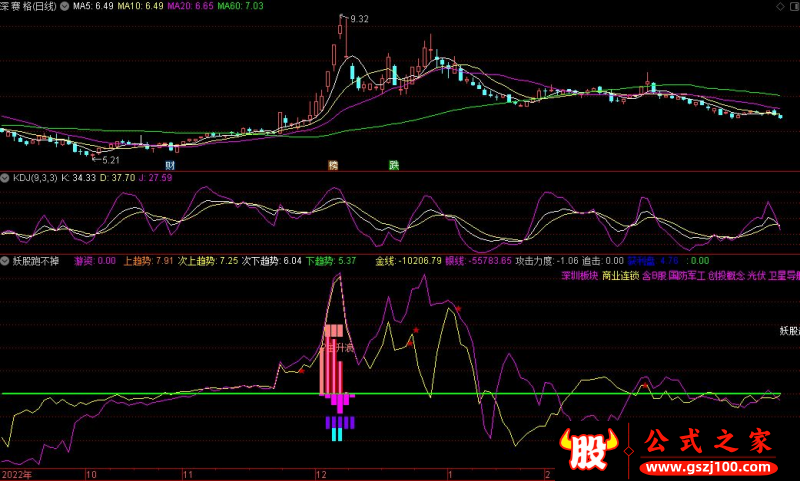This screenshot has height=481, width=800.
Task: Click the 12 month marker on timeline
Action: click(x=320, y=474)
